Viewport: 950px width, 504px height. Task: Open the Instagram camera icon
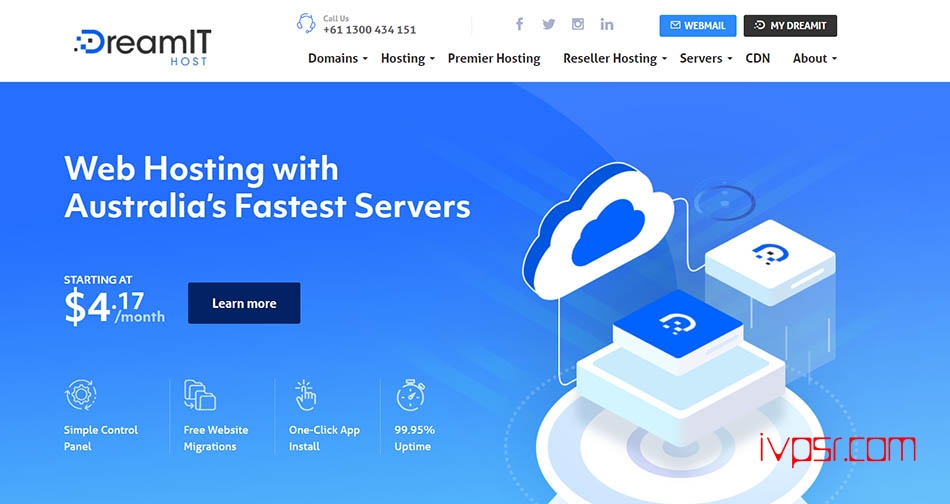[x=578, y=24]
